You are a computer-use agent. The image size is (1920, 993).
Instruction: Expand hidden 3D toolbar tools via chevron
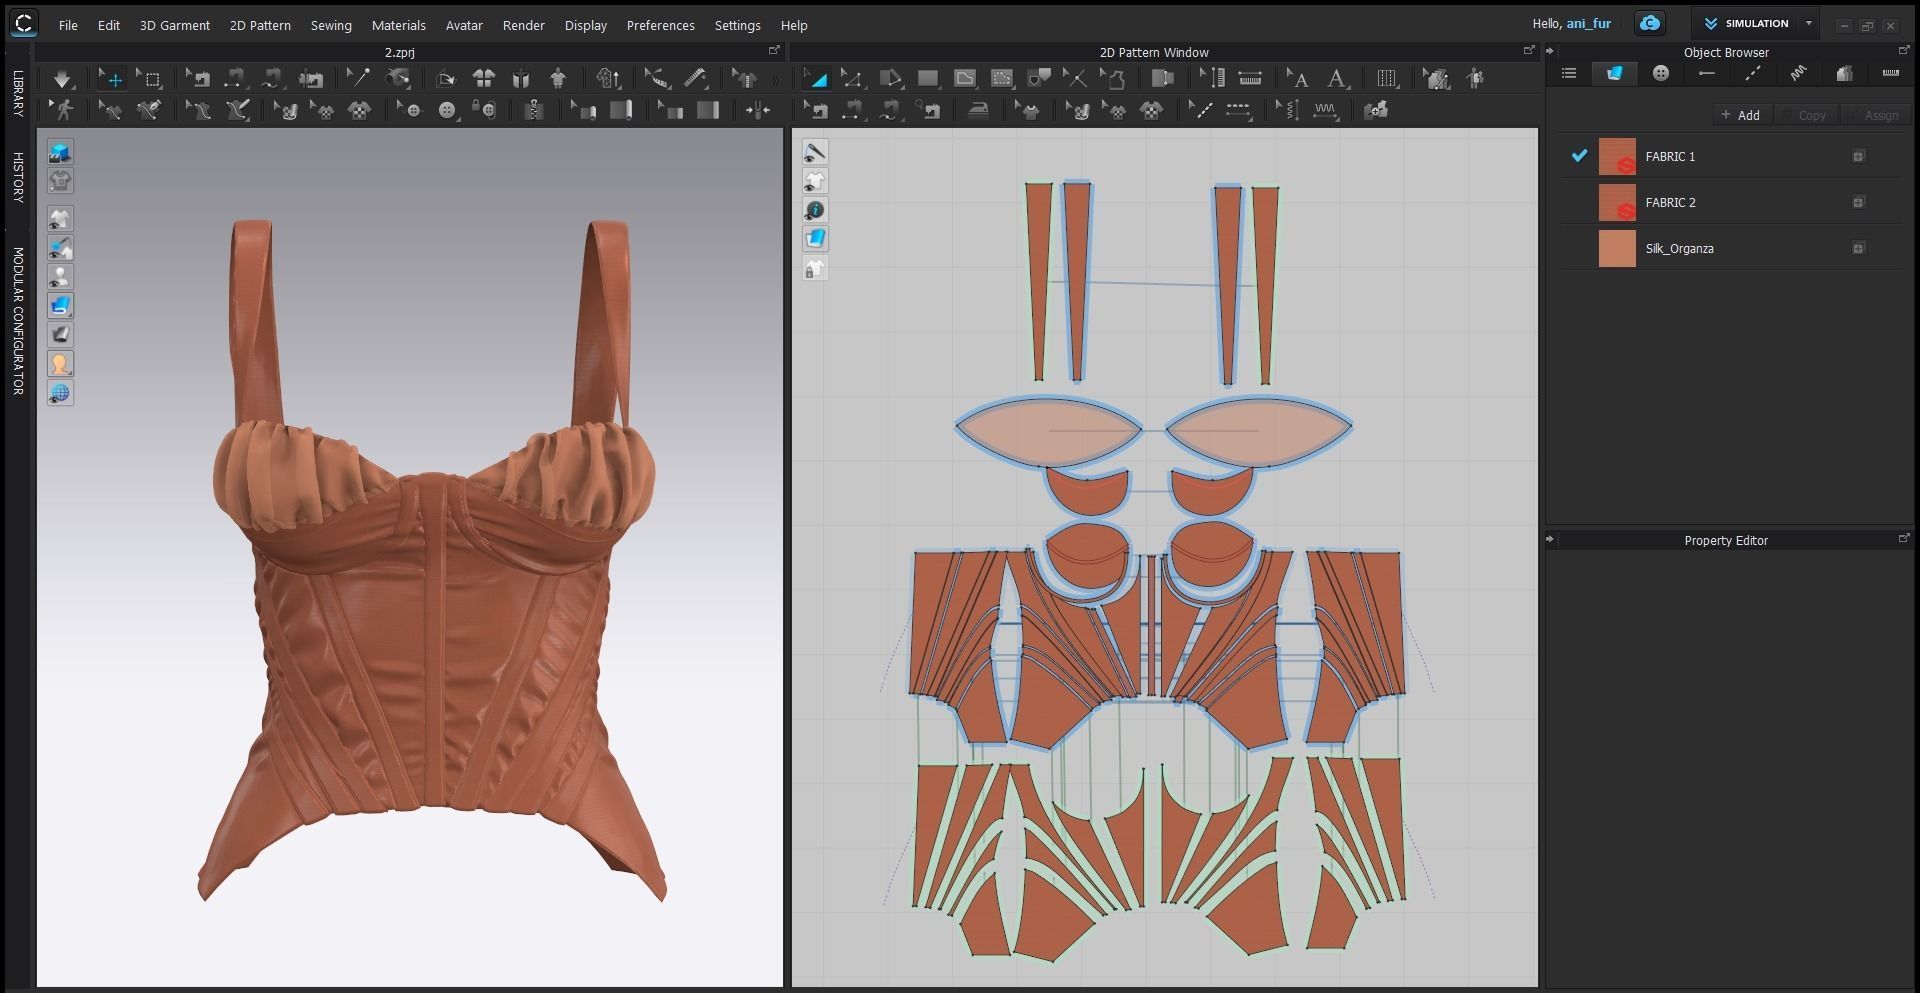[x=777, y=77]
